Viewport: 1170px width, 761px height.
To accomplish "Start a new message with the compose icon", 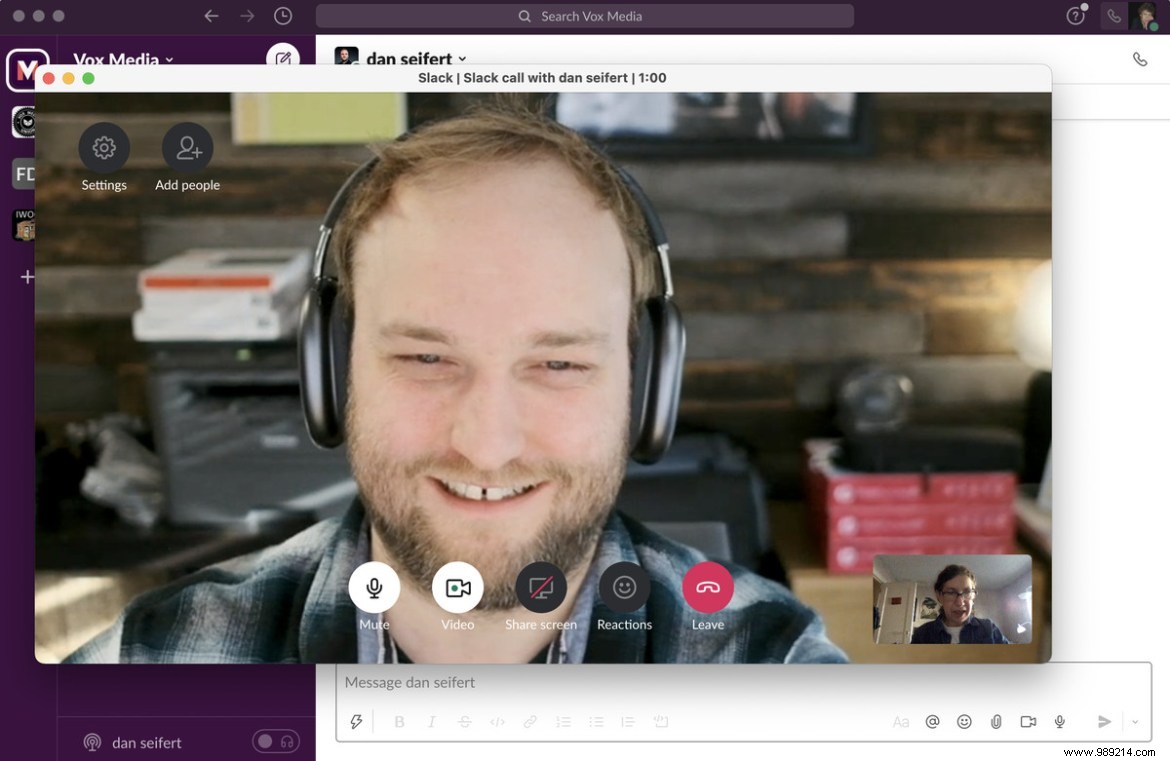I will click(283, 60).
